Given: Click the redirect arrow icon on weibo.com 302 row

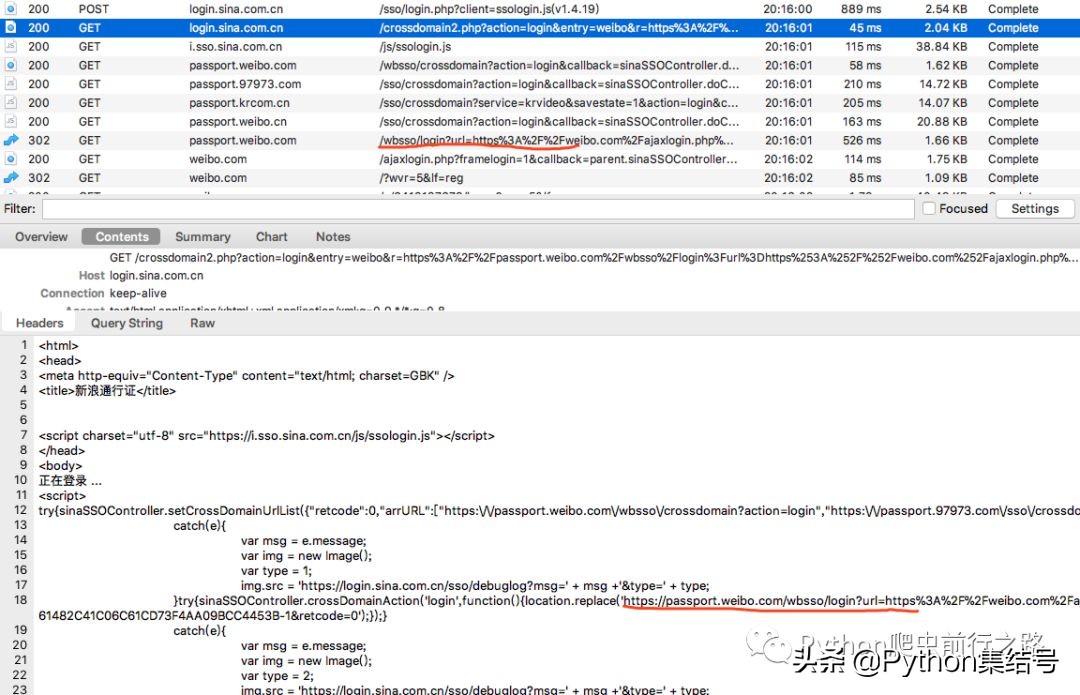Looking at the screenshot, I should pyautogui.click(x=10, y=178).
